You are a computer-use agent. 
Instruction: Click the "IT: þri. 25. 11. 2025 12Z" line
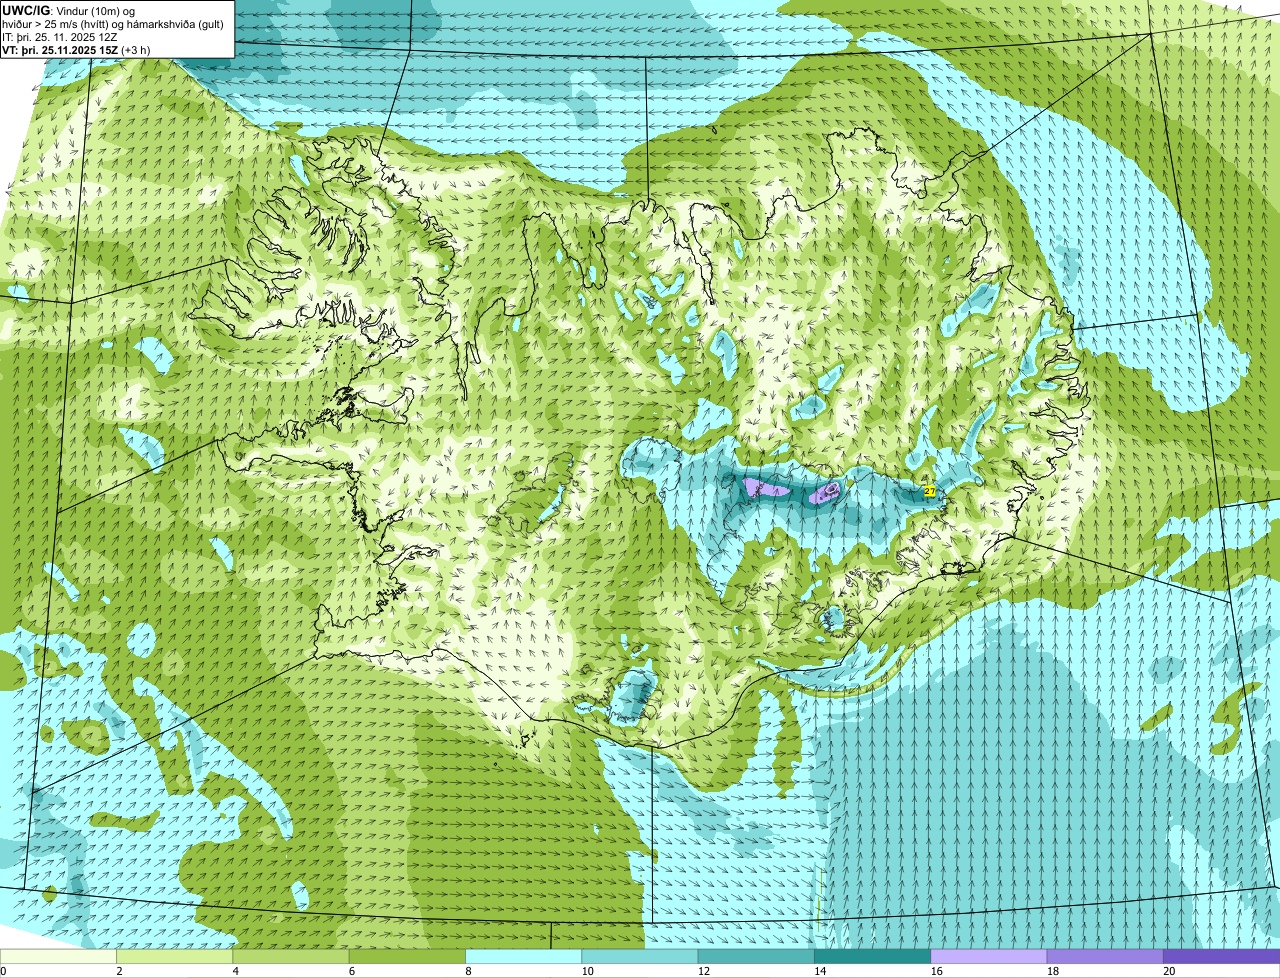point(60,37)
